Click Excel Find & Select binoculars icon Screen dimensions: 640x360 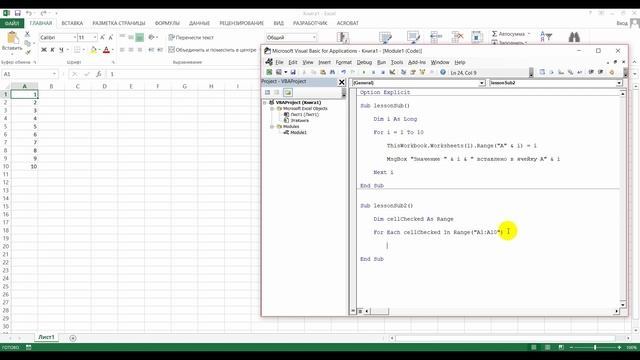[574, 37]
